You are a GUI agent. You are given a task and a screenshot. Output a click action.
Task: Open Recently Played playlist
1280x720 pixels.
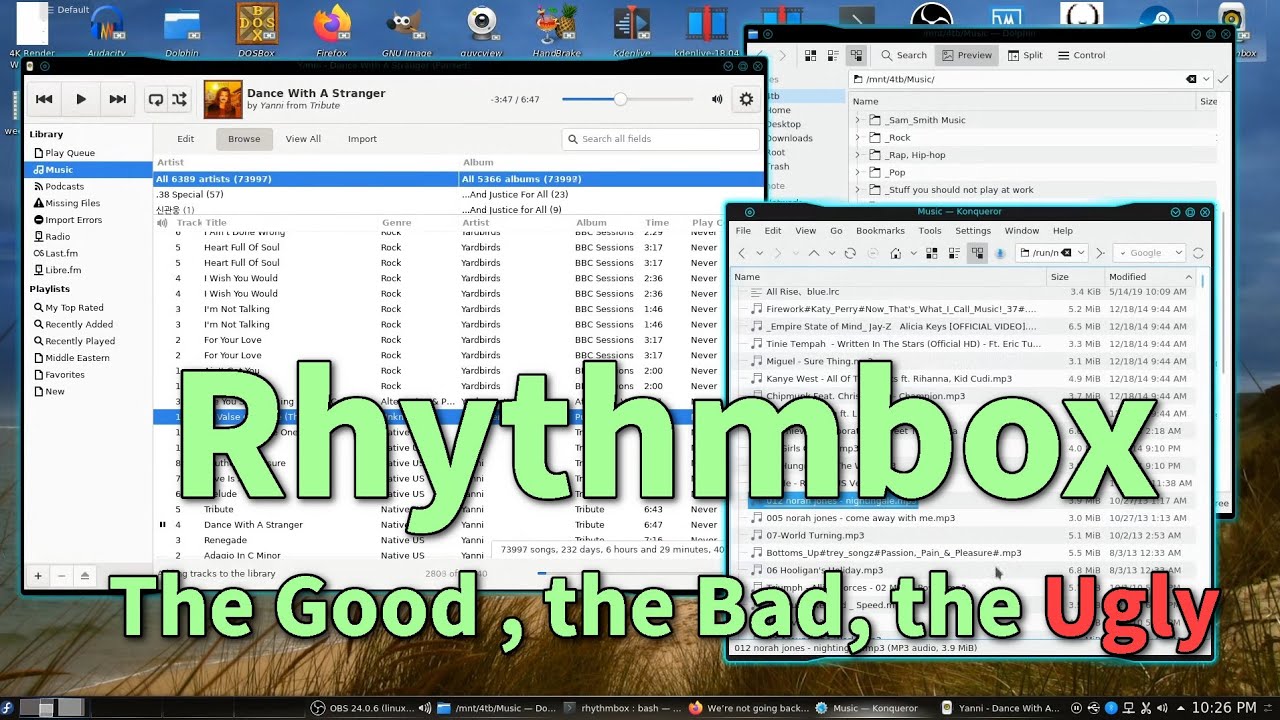[88, 341]
